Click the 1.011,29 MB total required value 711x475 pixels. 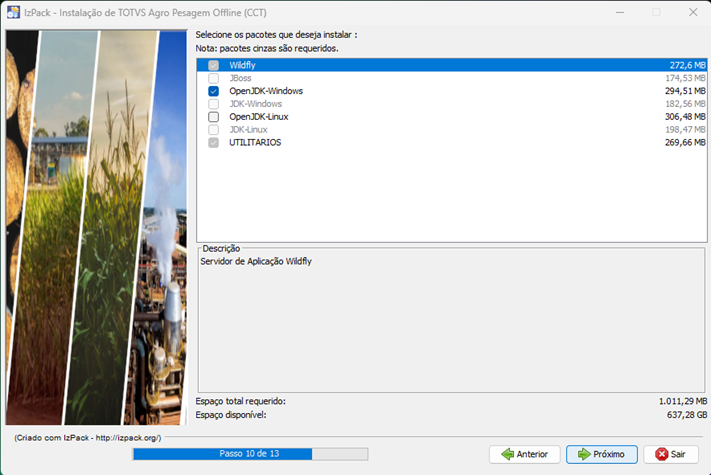[x=682, y=402]
